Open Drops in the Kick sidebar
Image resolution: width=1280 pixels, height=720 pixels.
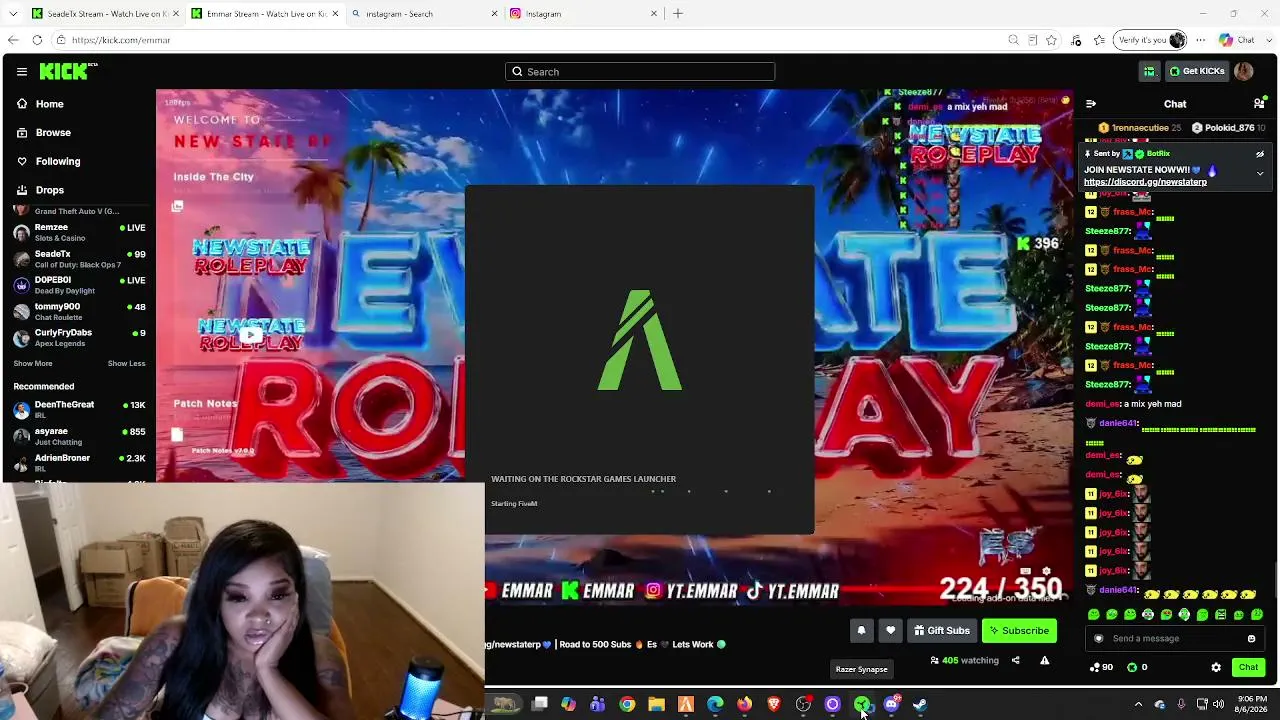point(78,190)
